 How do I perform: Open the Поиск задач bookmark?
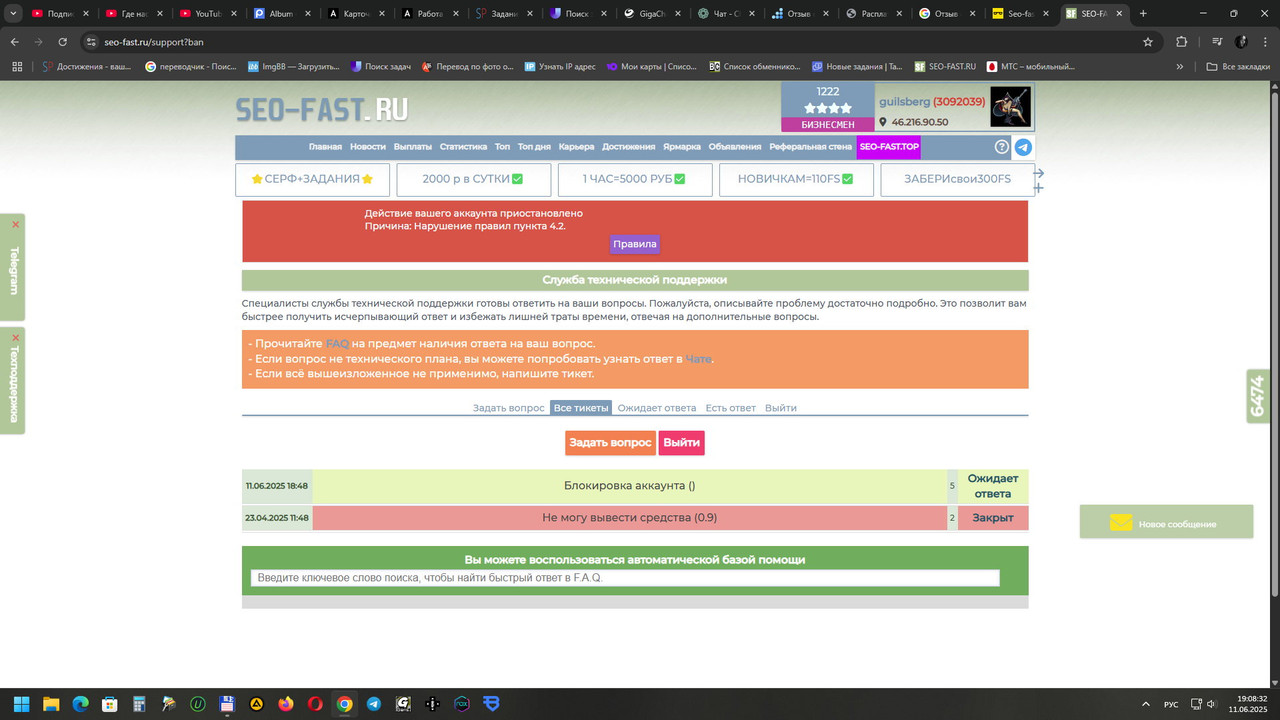pyautogui.click(x=380, y=67)
